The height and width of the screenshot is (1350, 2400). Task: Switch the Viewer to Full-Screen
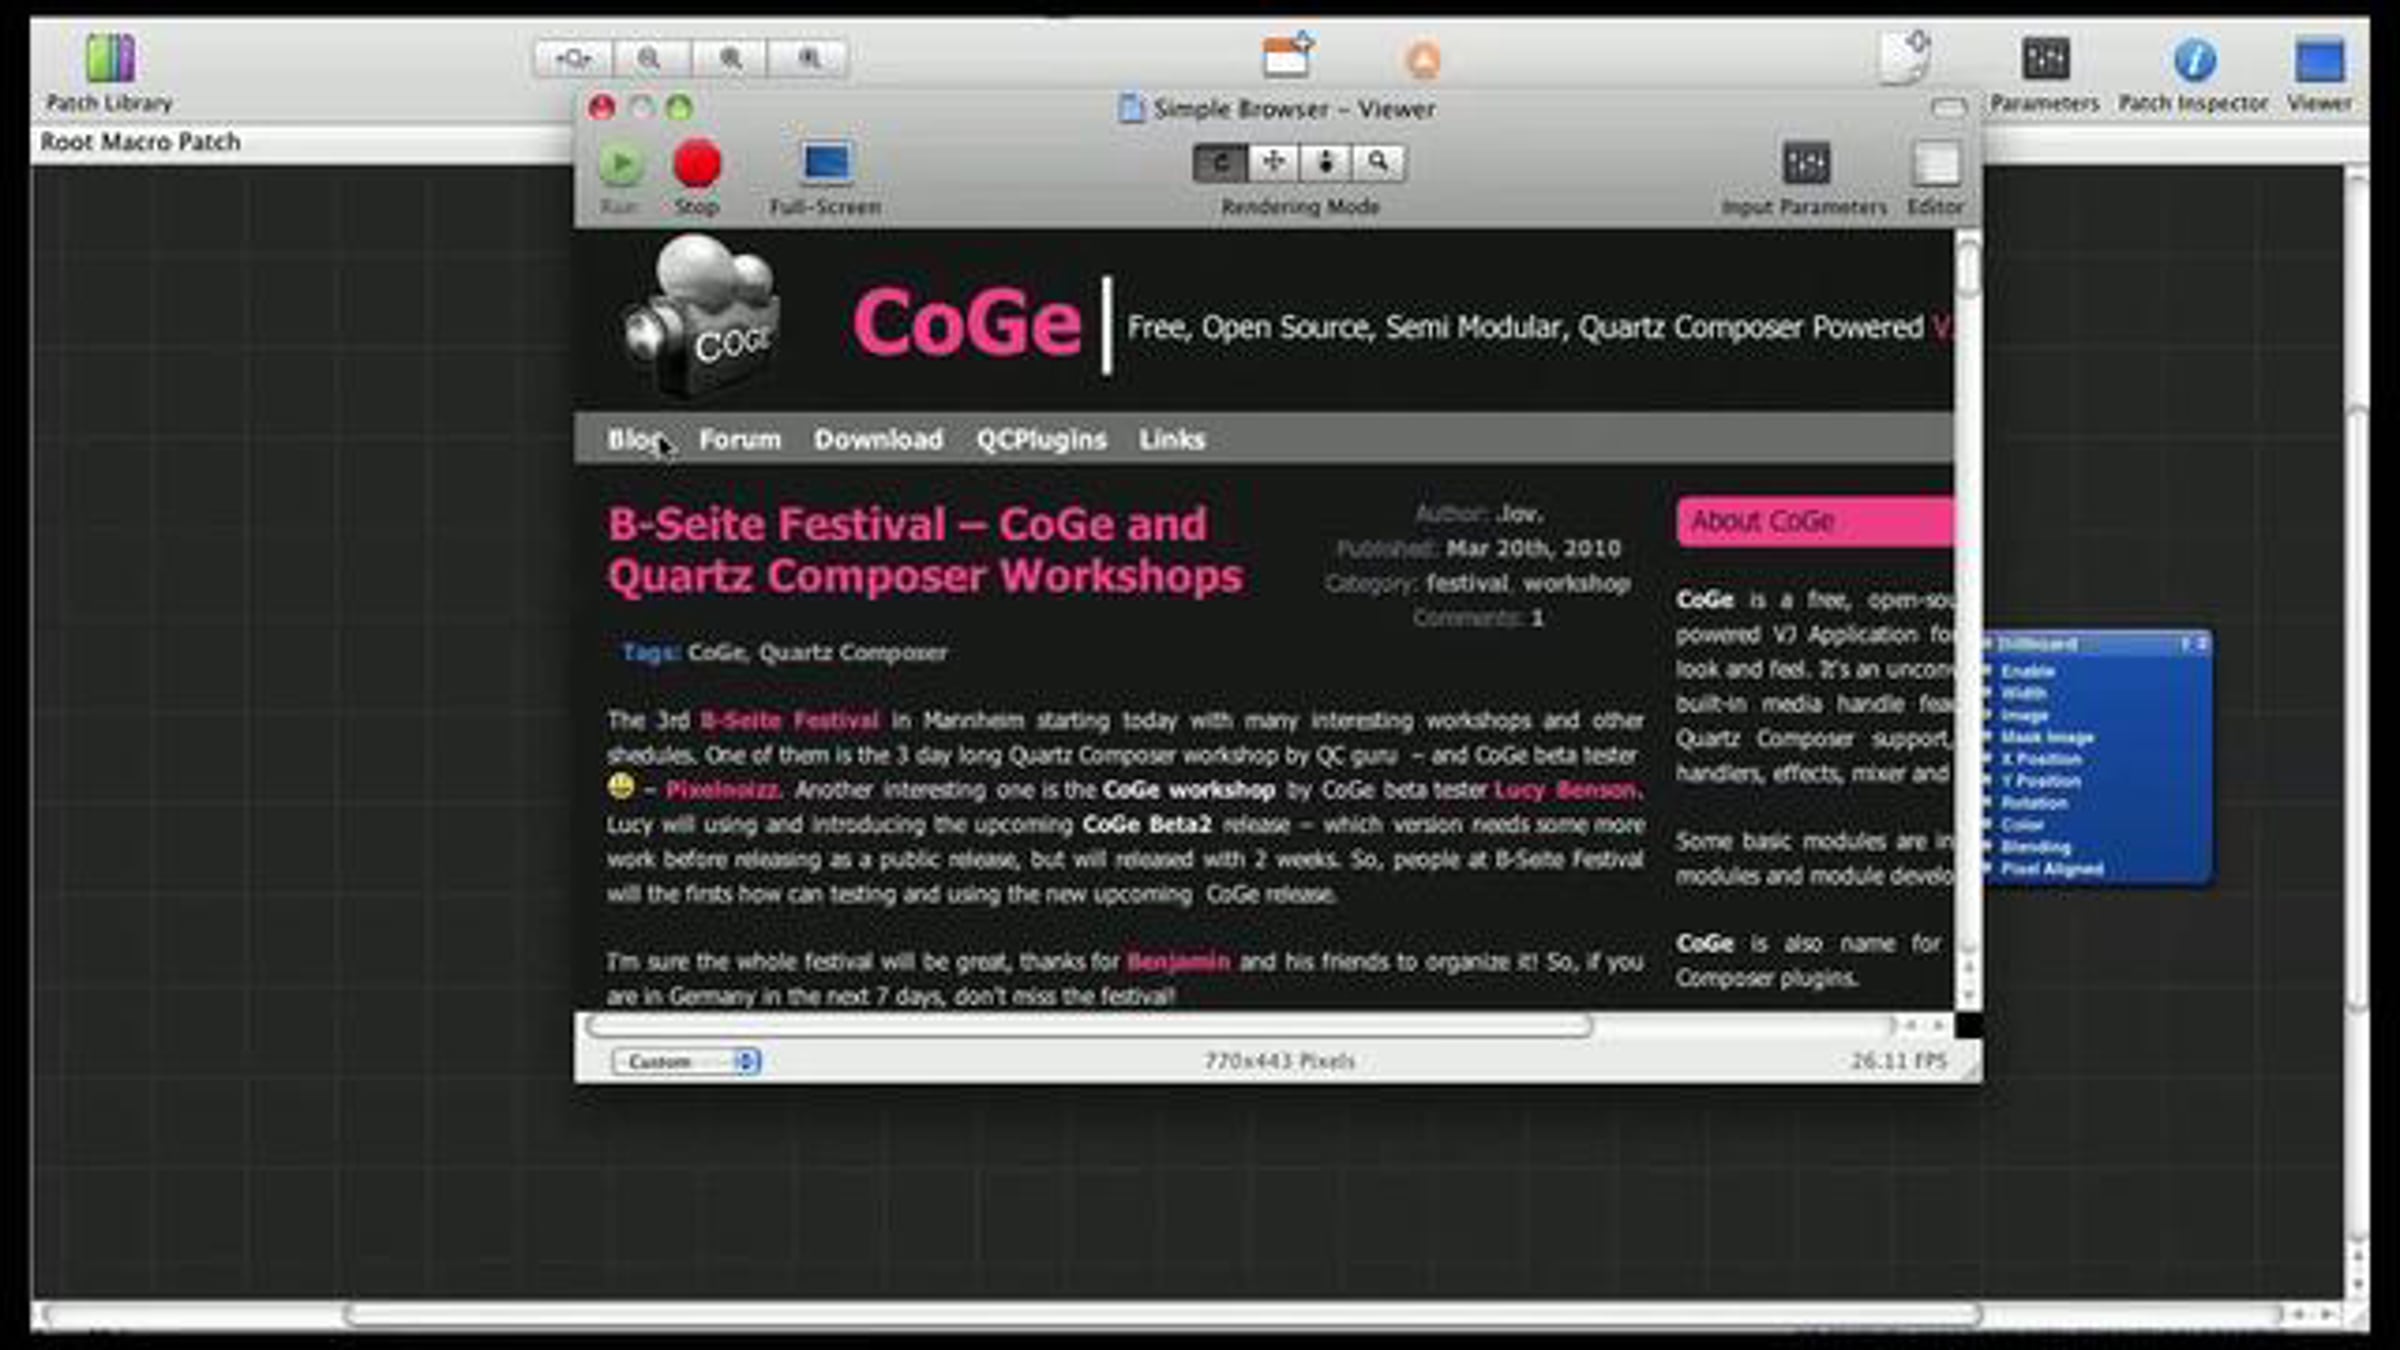[x=826, y=177]
